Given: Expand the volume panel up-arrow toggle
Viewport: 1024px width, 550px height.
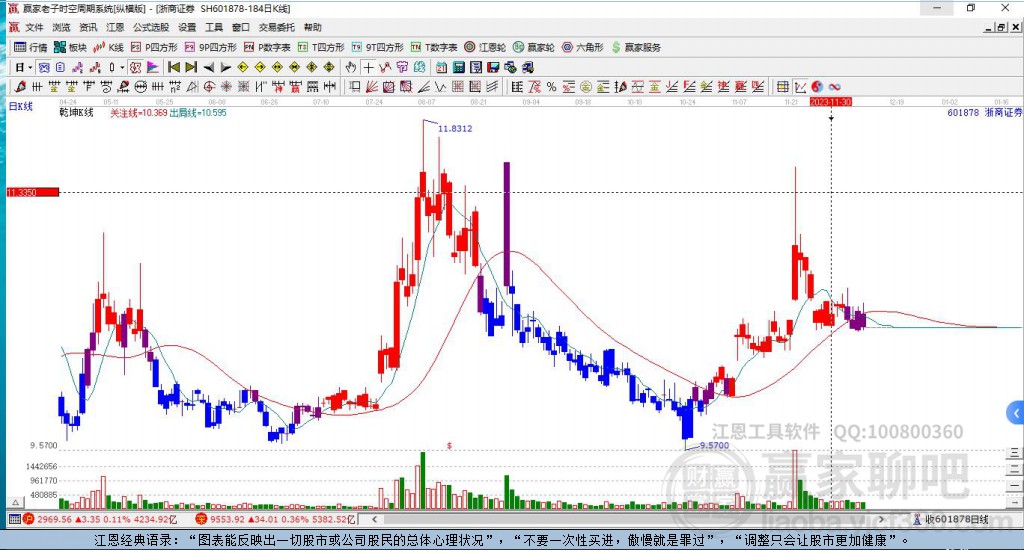Looking at the screenshot, I should 16,502.
